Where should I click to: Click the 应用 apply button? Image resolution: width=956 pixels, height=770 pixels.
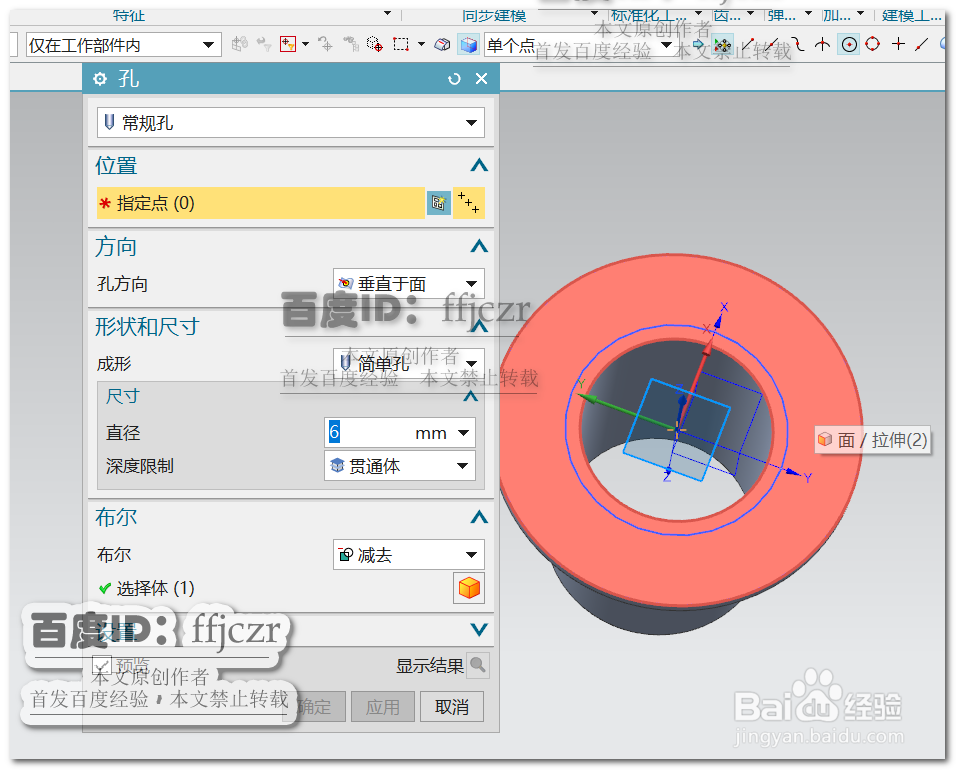point(383,706)
